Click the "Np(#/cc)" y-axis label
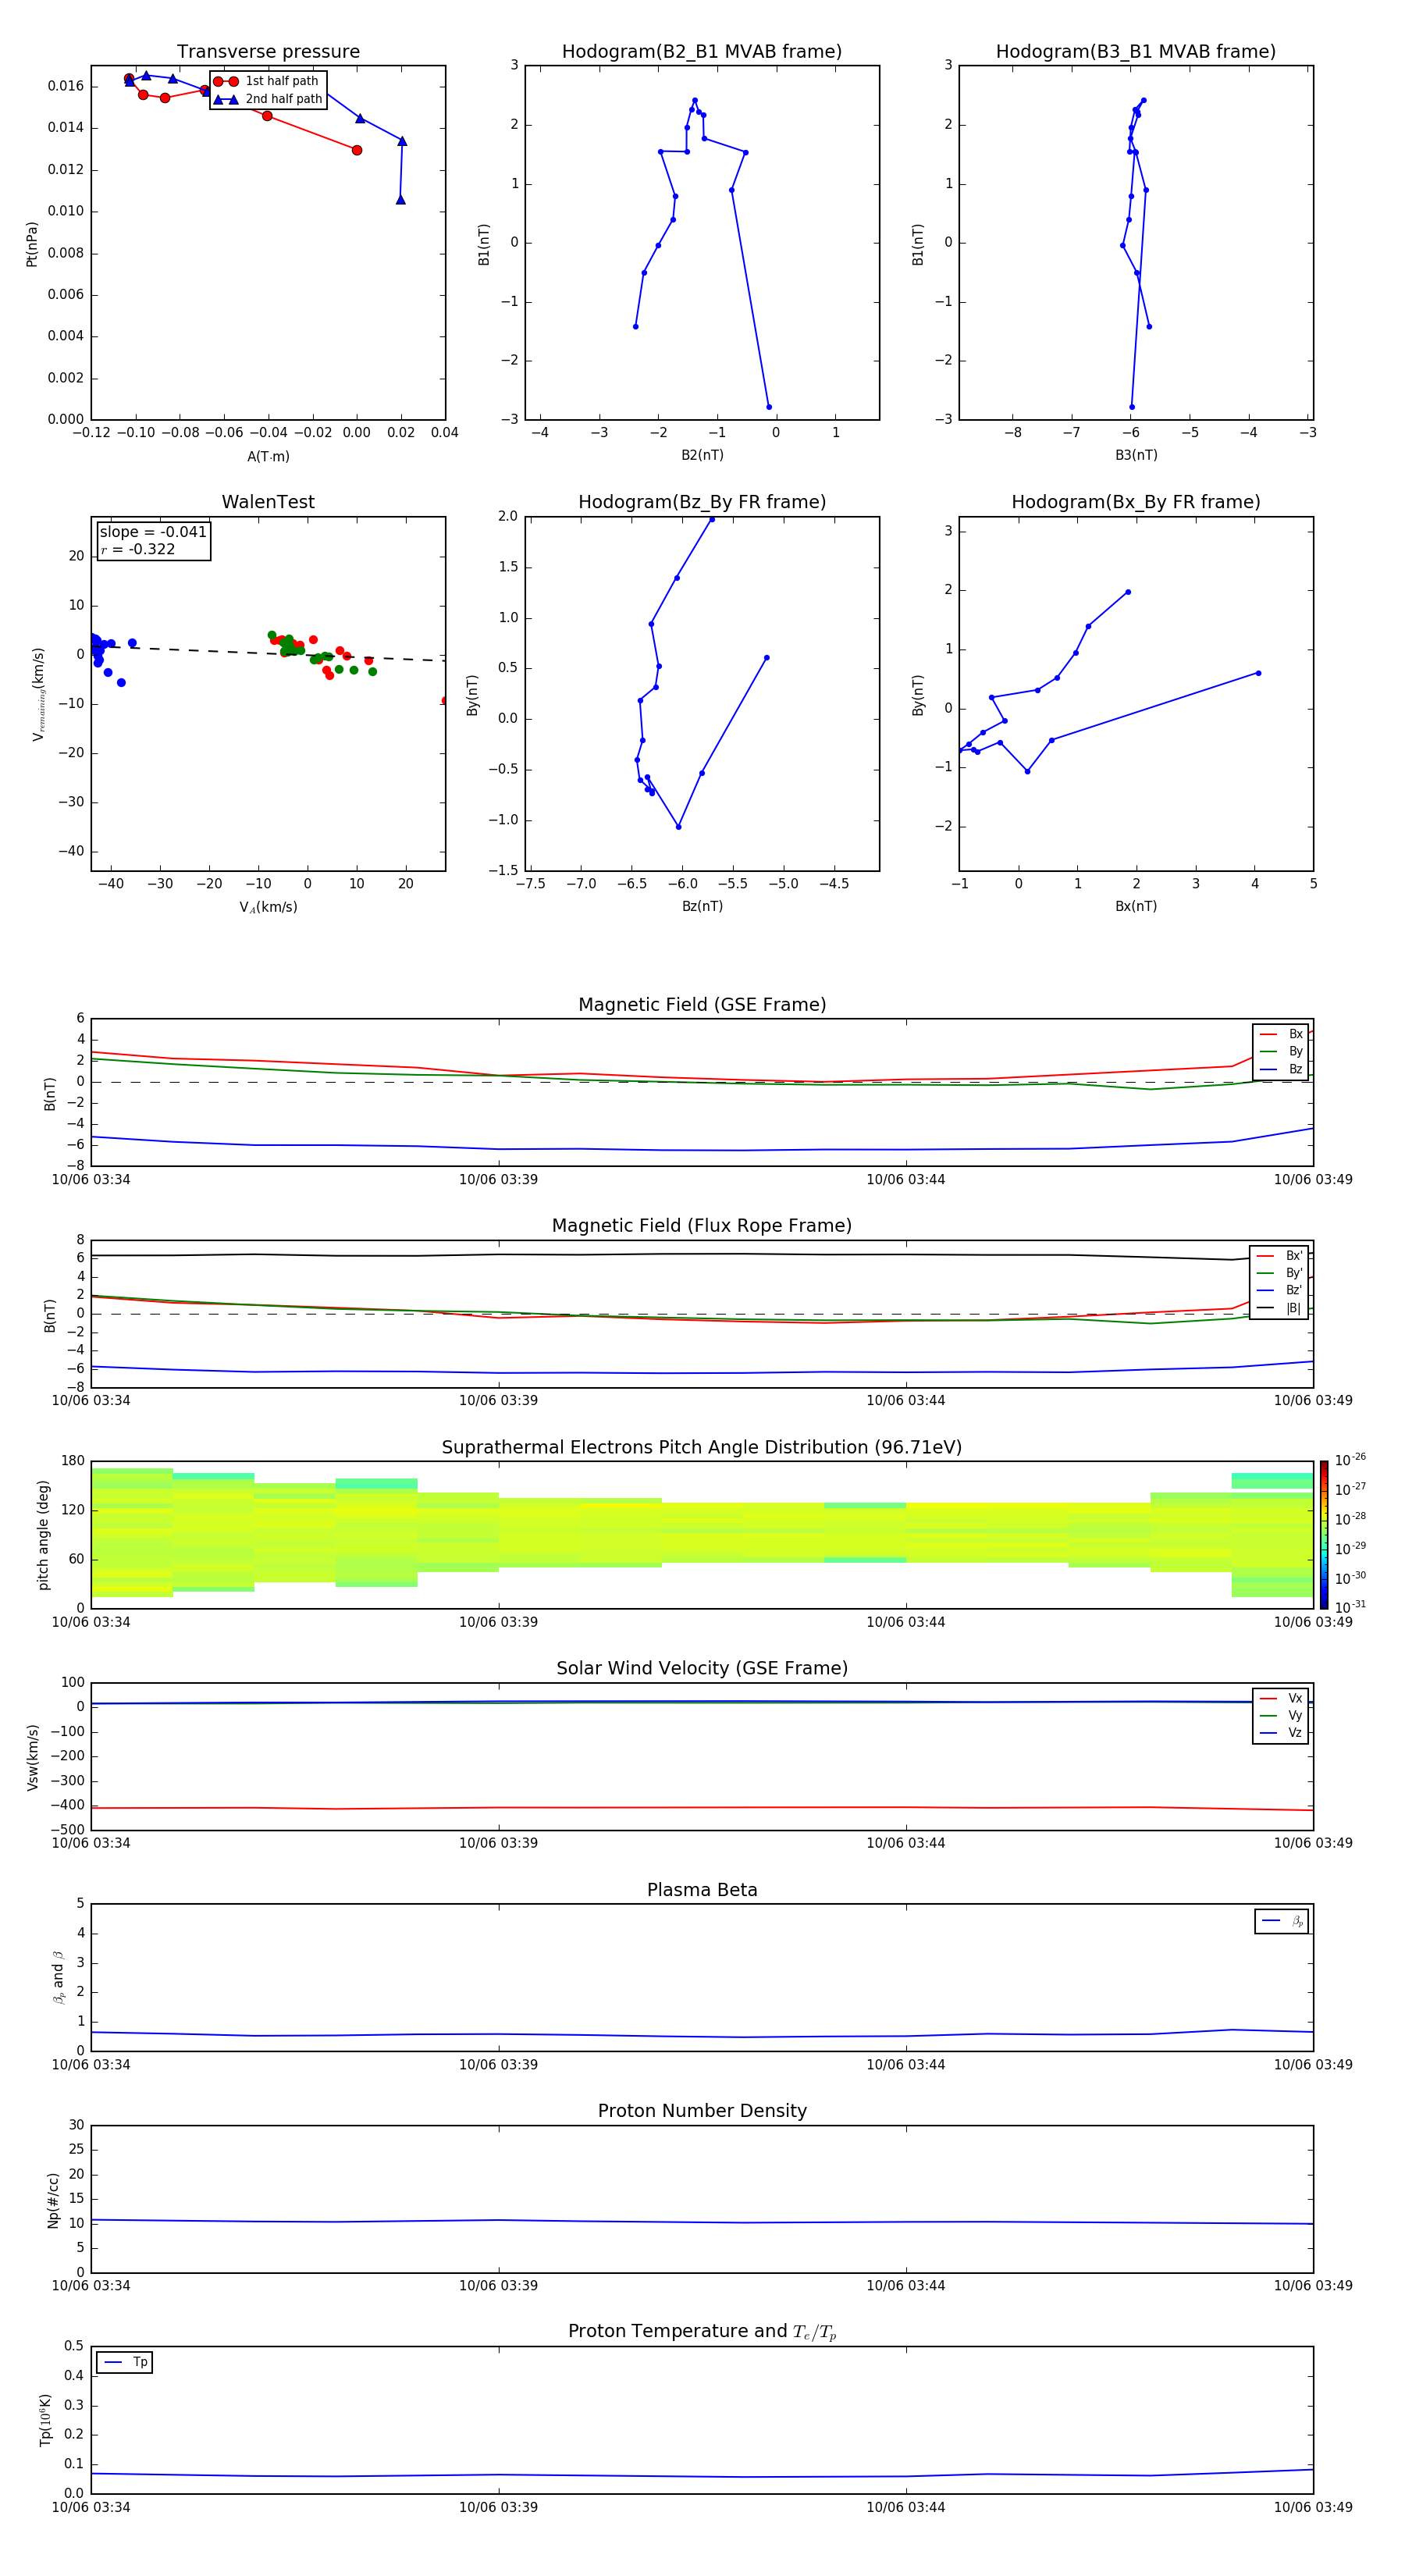The width and height of the screenshot is (1405, 2576). 53,2200
